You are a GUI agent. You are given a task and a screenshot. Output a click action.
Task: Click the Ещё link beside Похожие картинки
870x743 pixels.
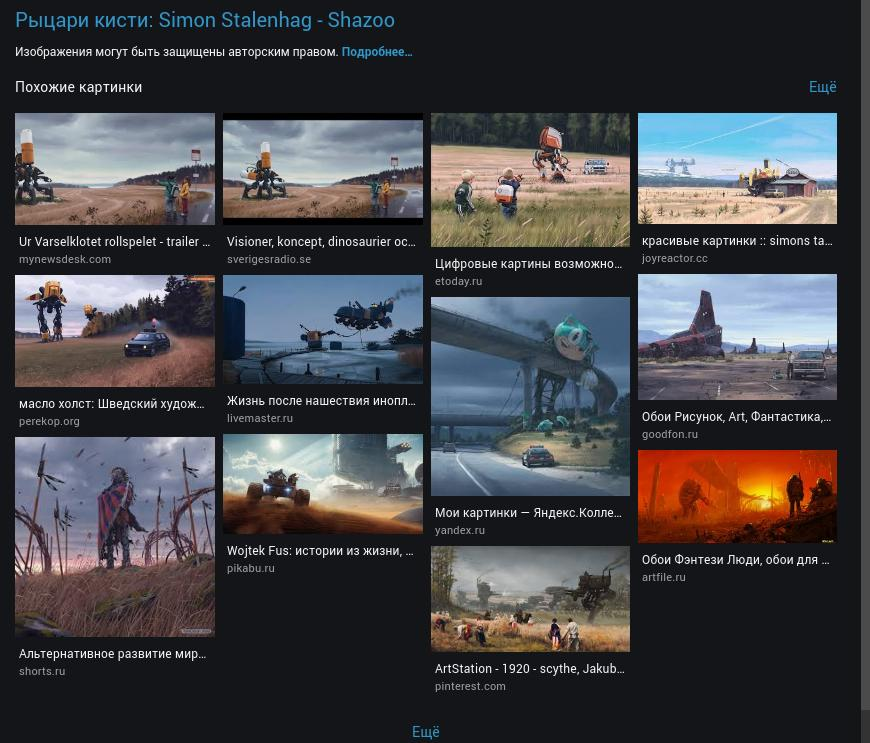click(822, 87)
